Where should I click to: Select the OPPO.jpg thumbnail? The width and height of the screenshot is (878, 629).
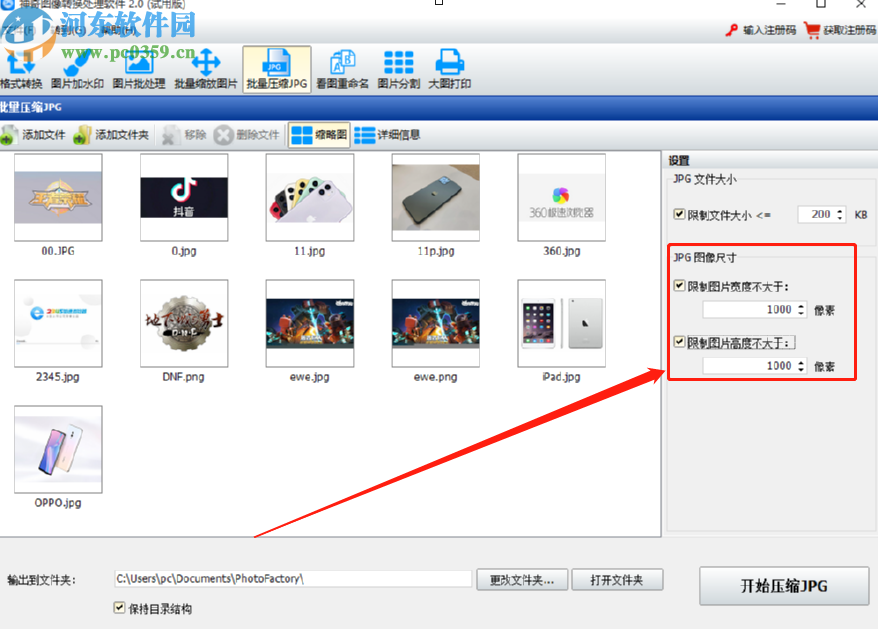click(57, 449)
